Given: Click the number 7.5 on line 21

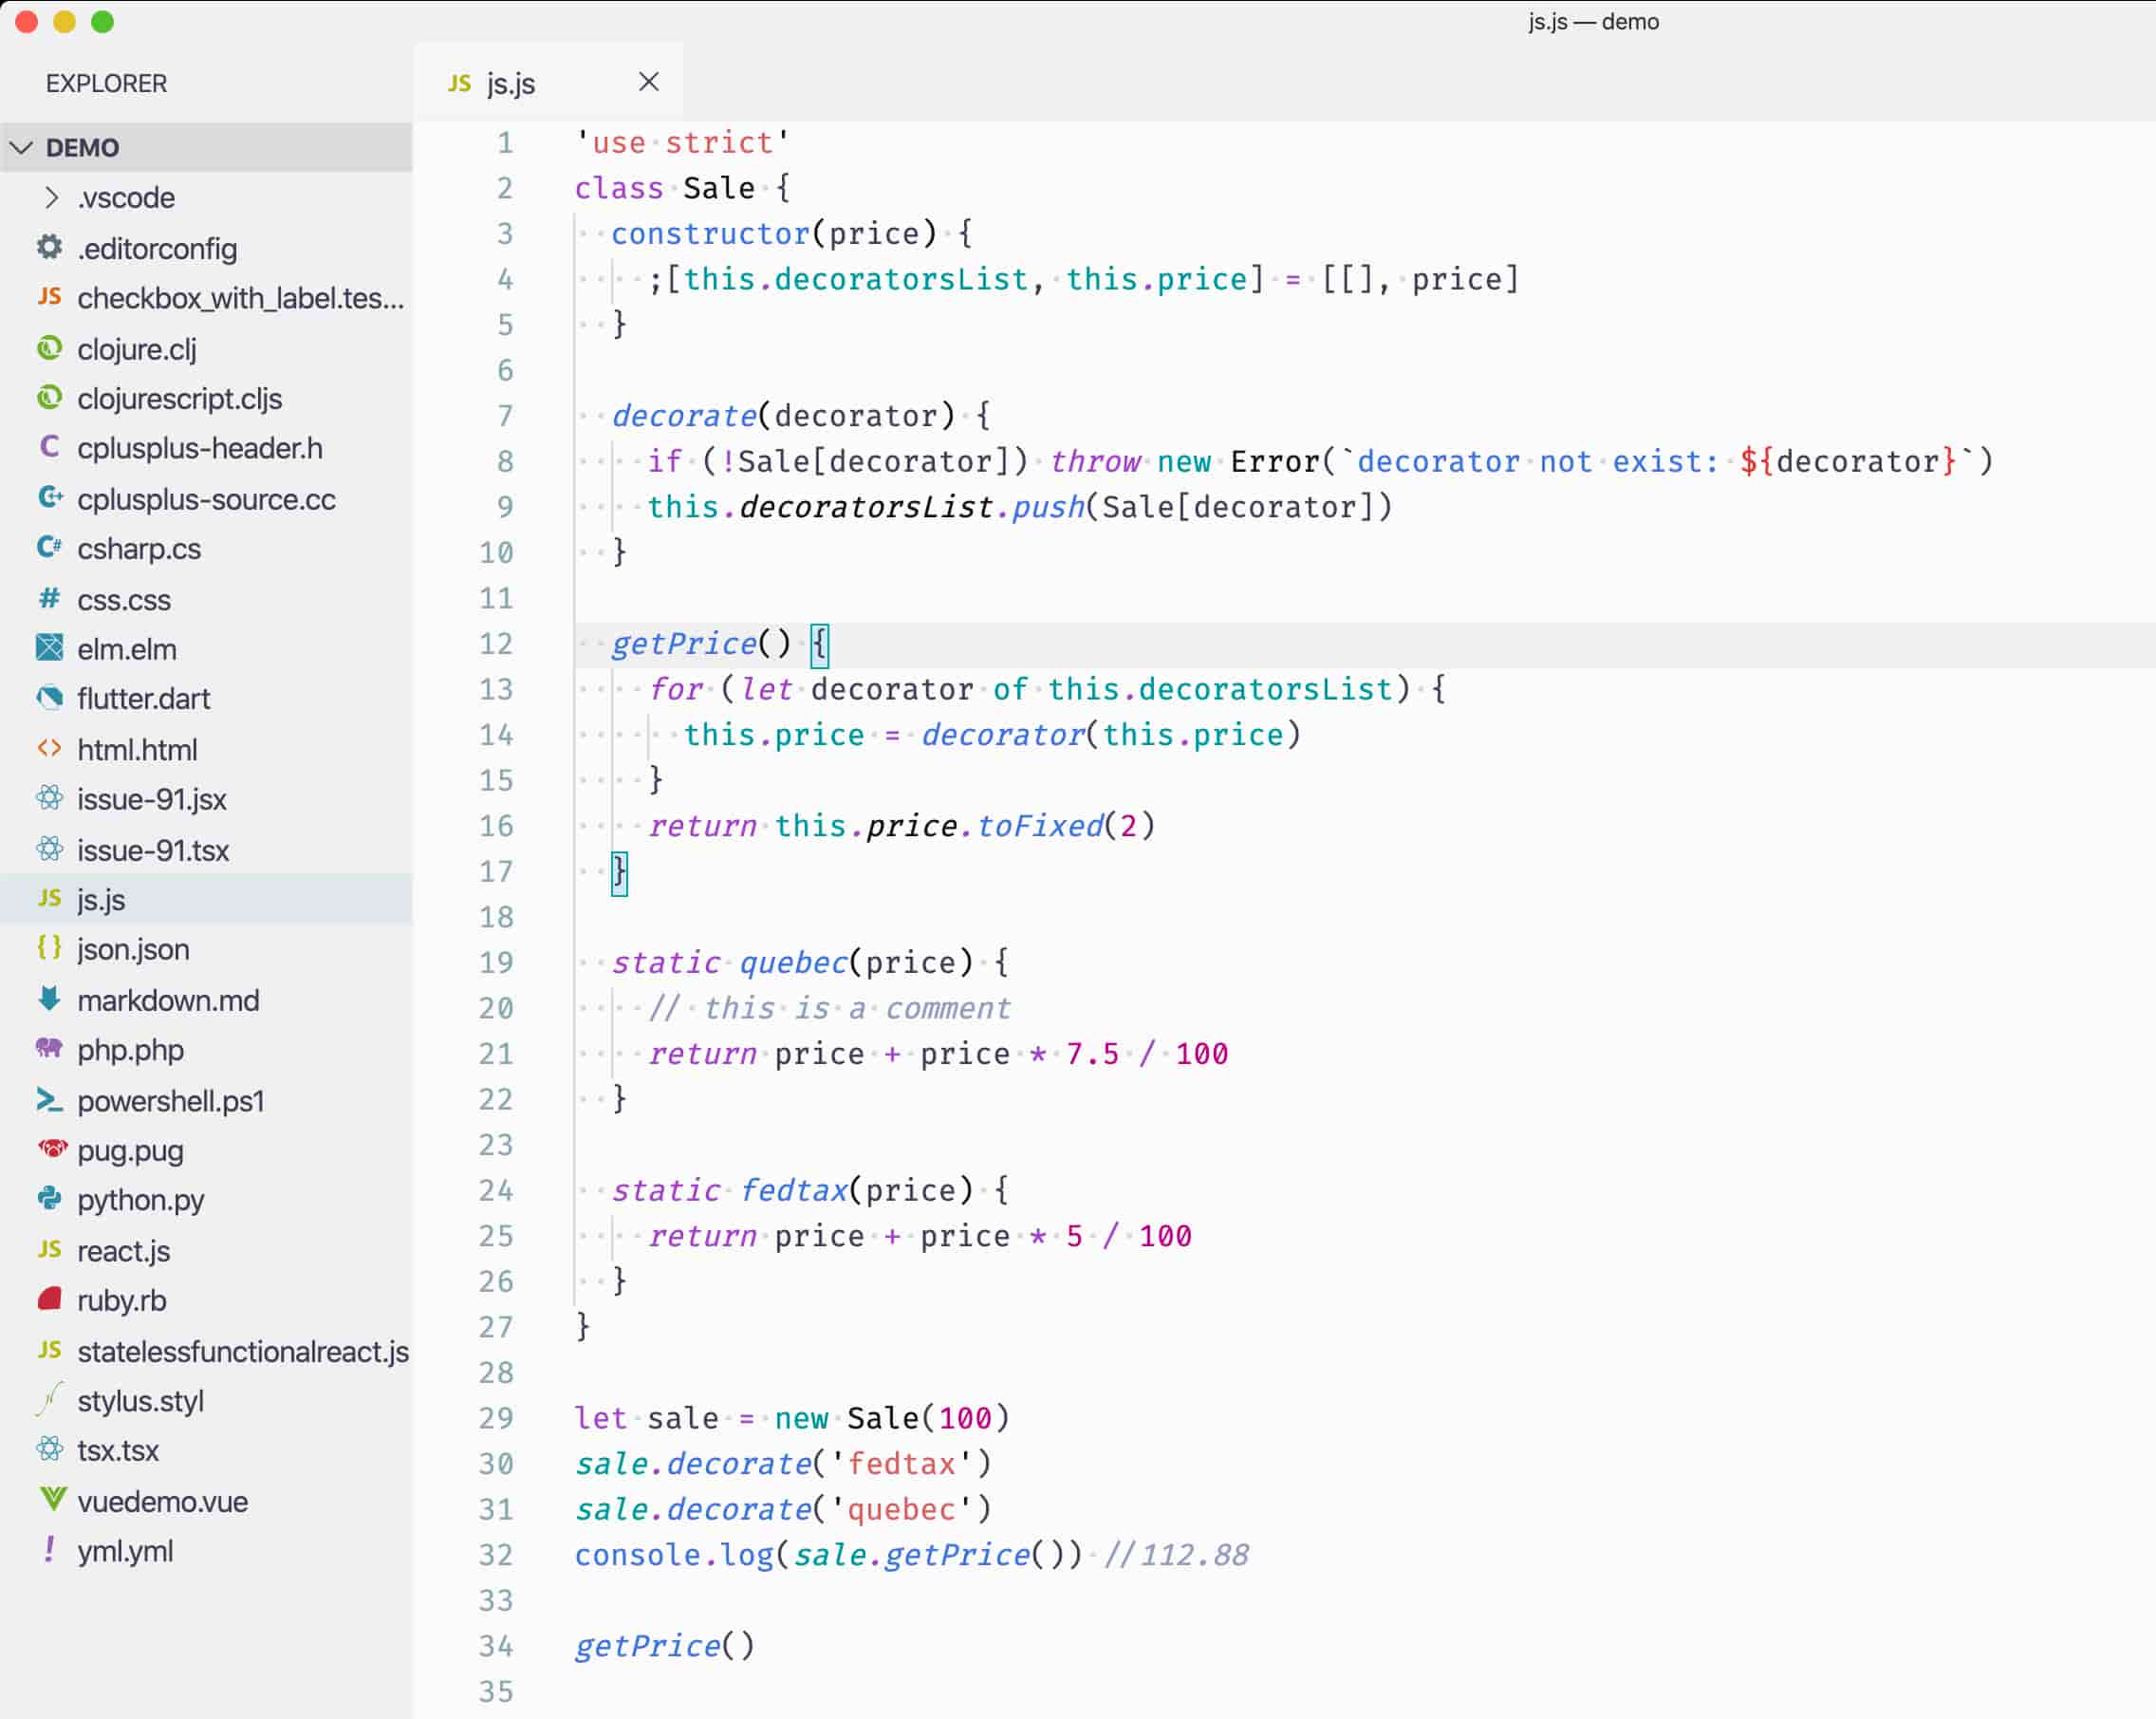Looking at the screenshot, I should [x=1092, y=1053].
